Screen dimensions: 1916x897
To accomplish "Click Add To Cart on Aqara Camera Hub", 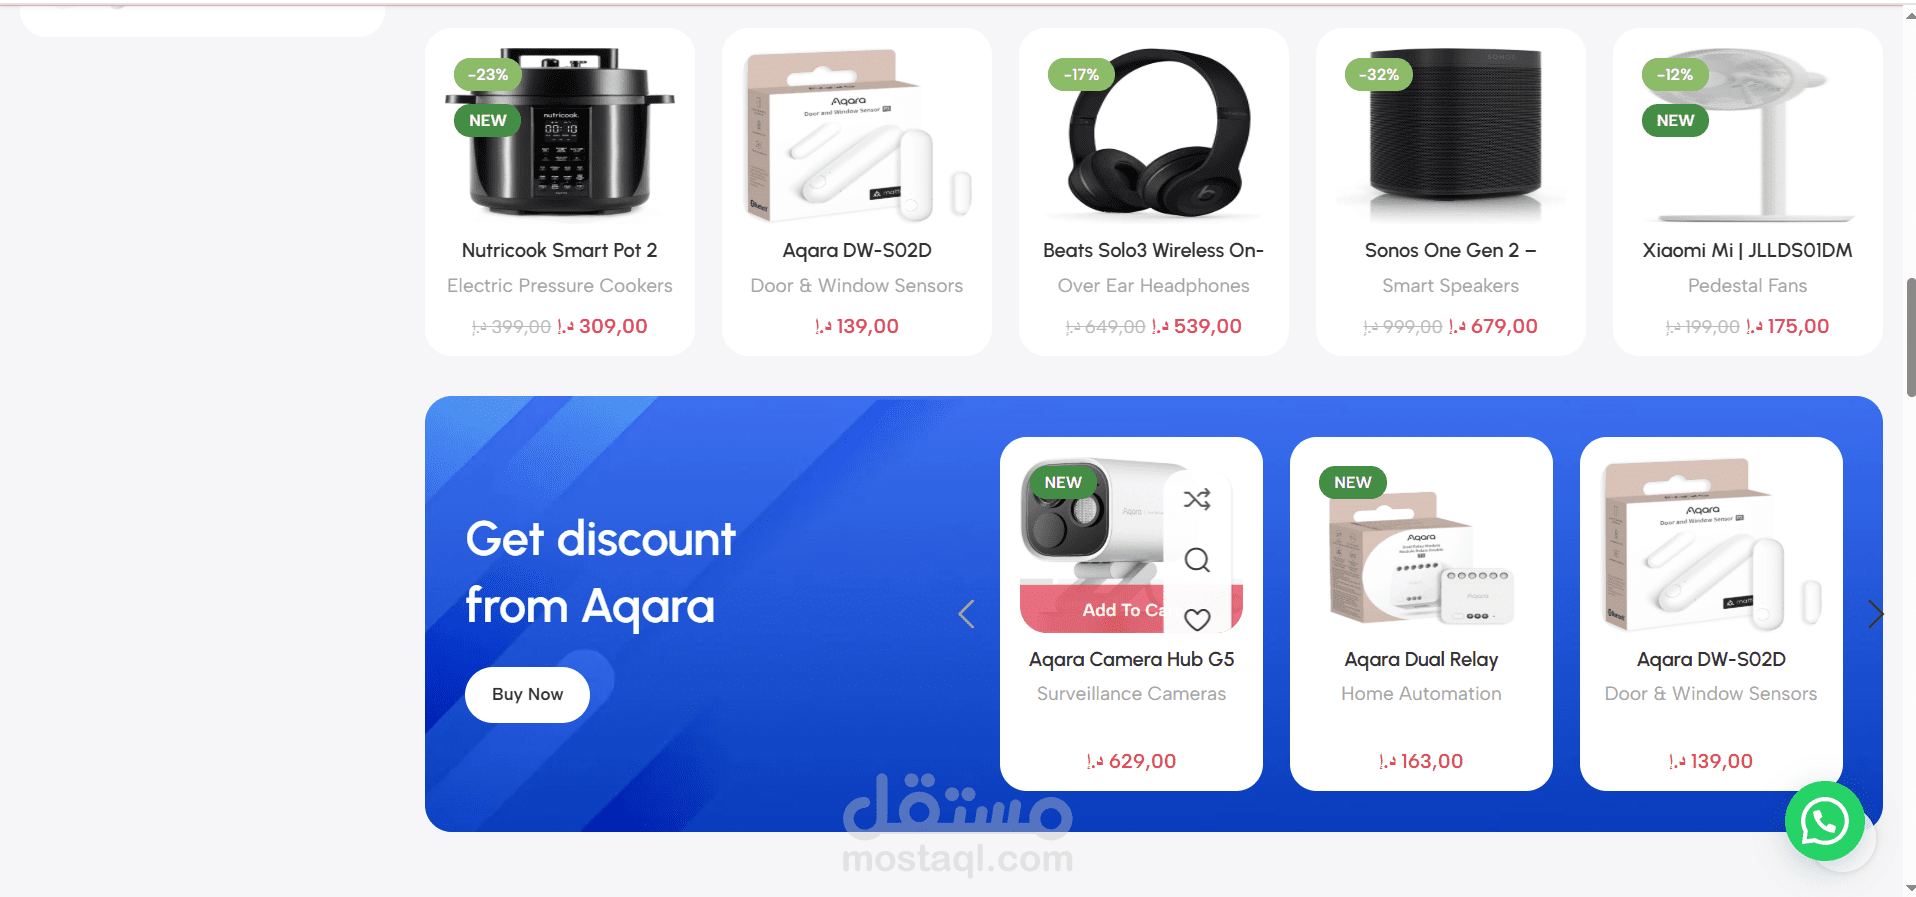I will tap(1122, 609).
